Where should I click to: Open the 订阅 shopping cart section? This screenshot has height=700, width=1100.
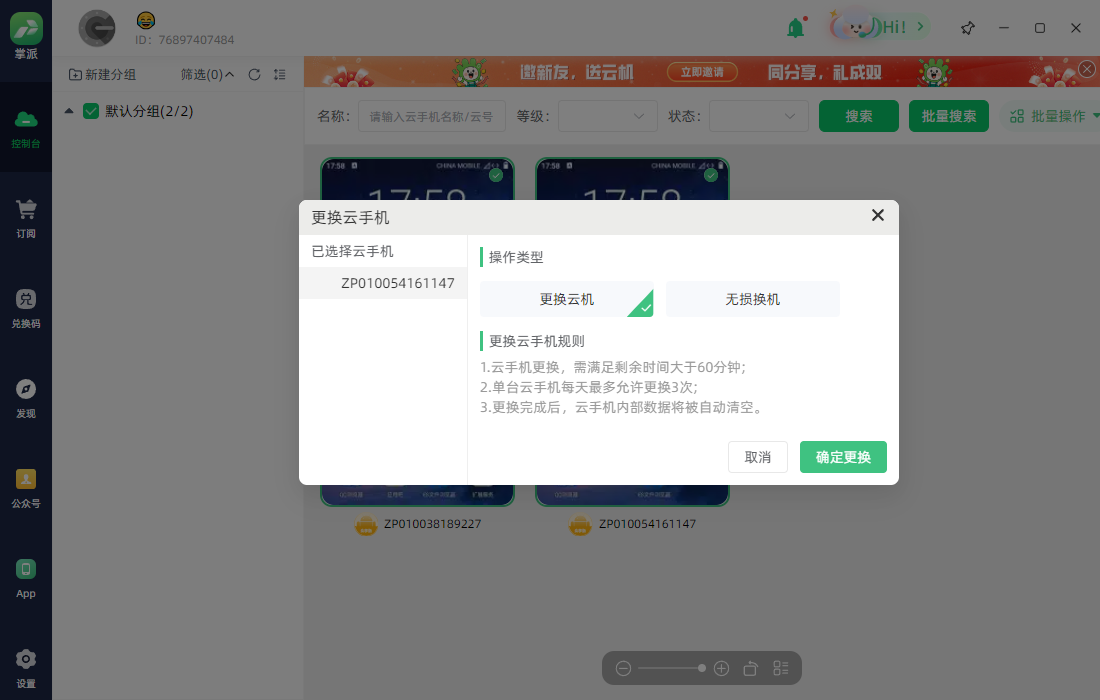coord(26,218)
